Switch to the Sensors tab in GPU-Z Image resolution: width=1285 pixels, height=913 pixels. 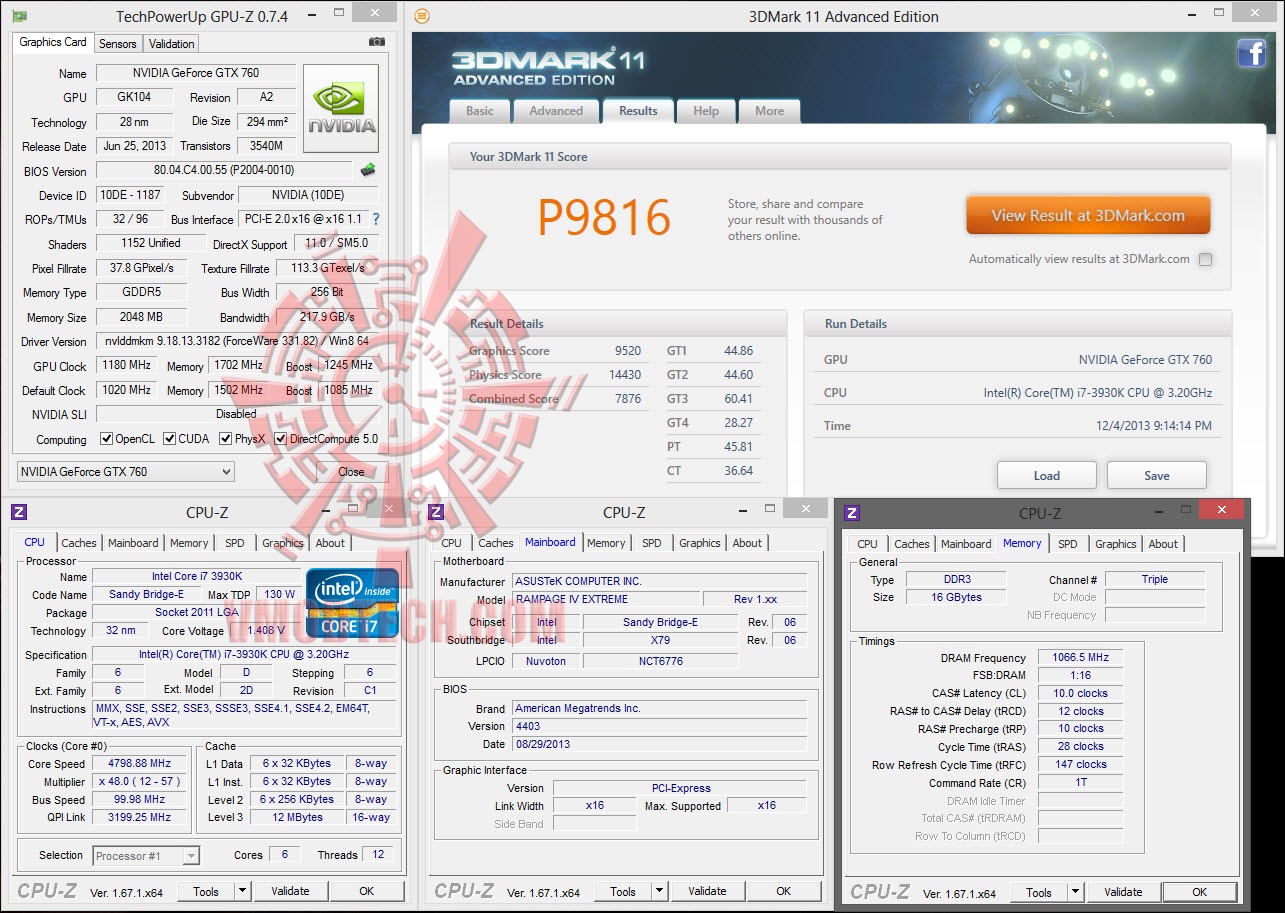(118, 44)
